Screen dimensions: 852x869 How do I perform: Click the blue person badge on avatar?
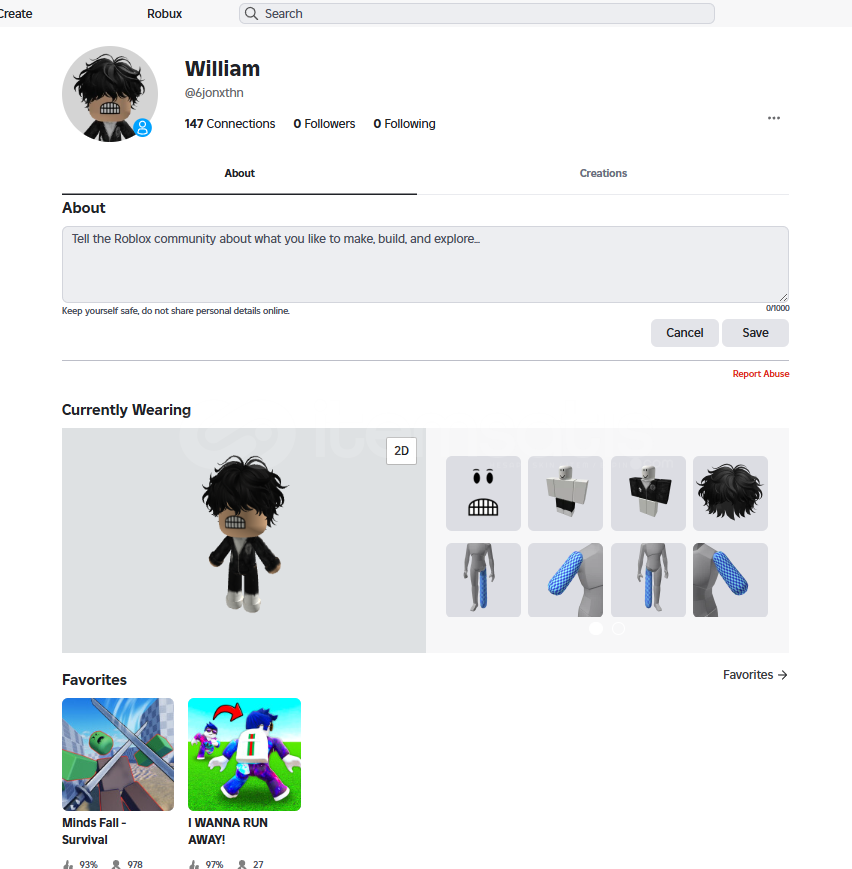pos(142,127)
